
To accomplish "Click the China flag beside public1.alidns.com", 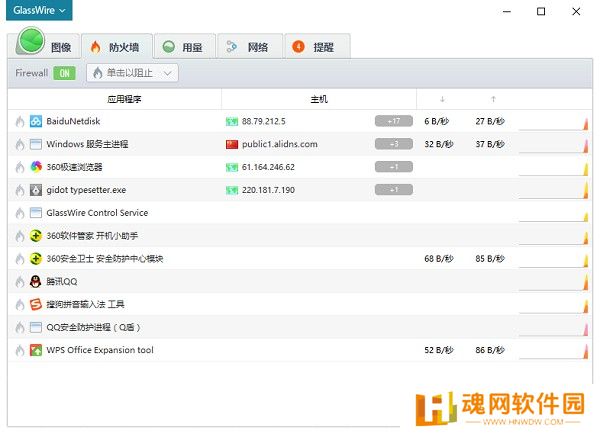I will pos(232,144).
